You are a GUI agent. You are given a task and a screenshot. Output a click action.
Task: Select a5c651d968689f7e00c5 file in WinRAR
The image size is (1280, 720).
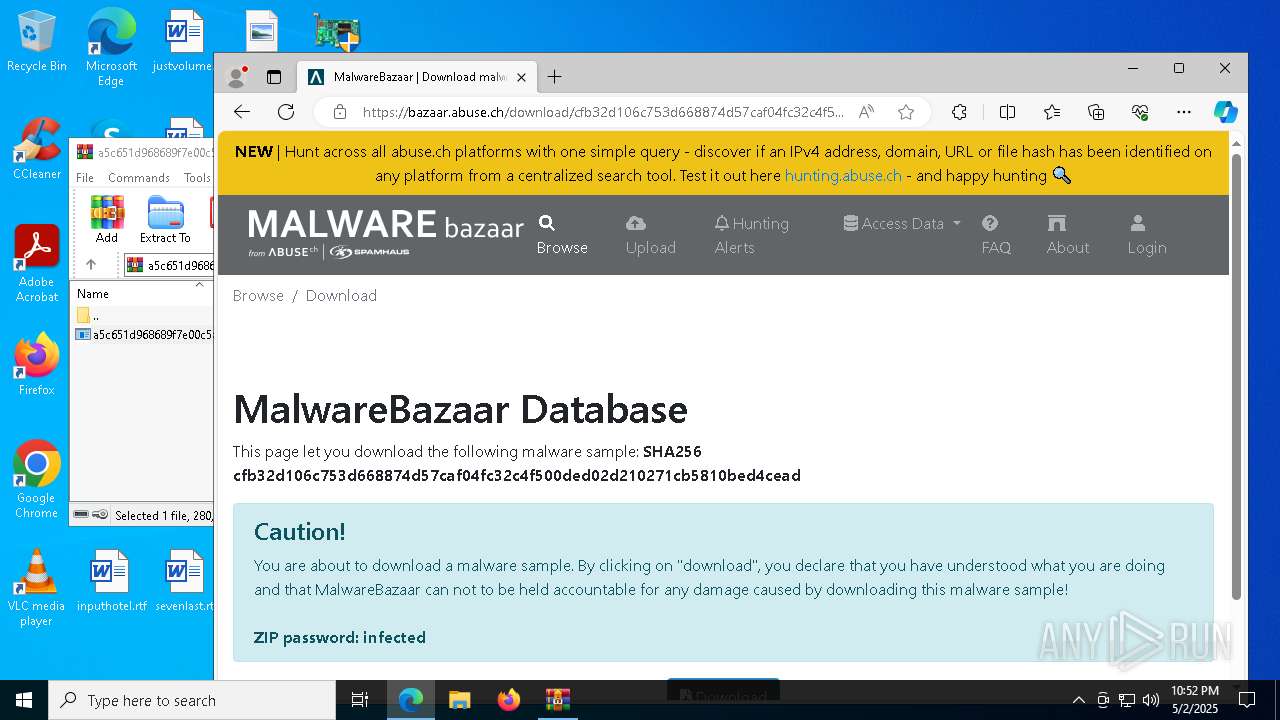coord(144,335)
